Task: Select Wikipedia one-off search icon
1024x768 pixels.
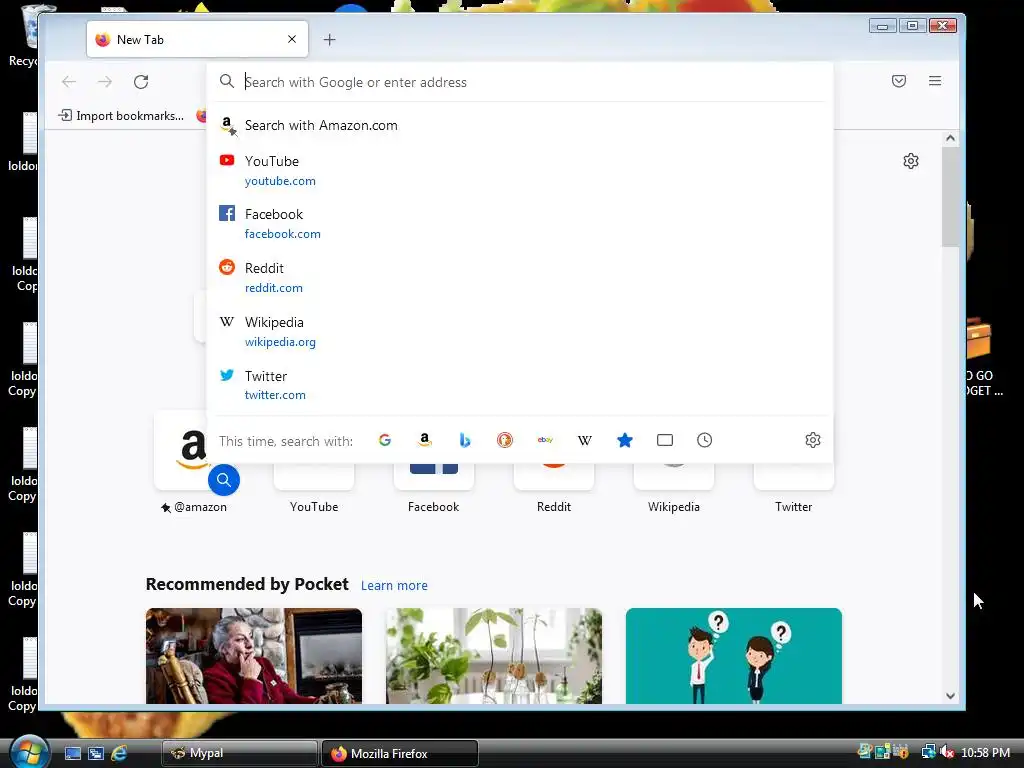Action: (x=585, y=440)
